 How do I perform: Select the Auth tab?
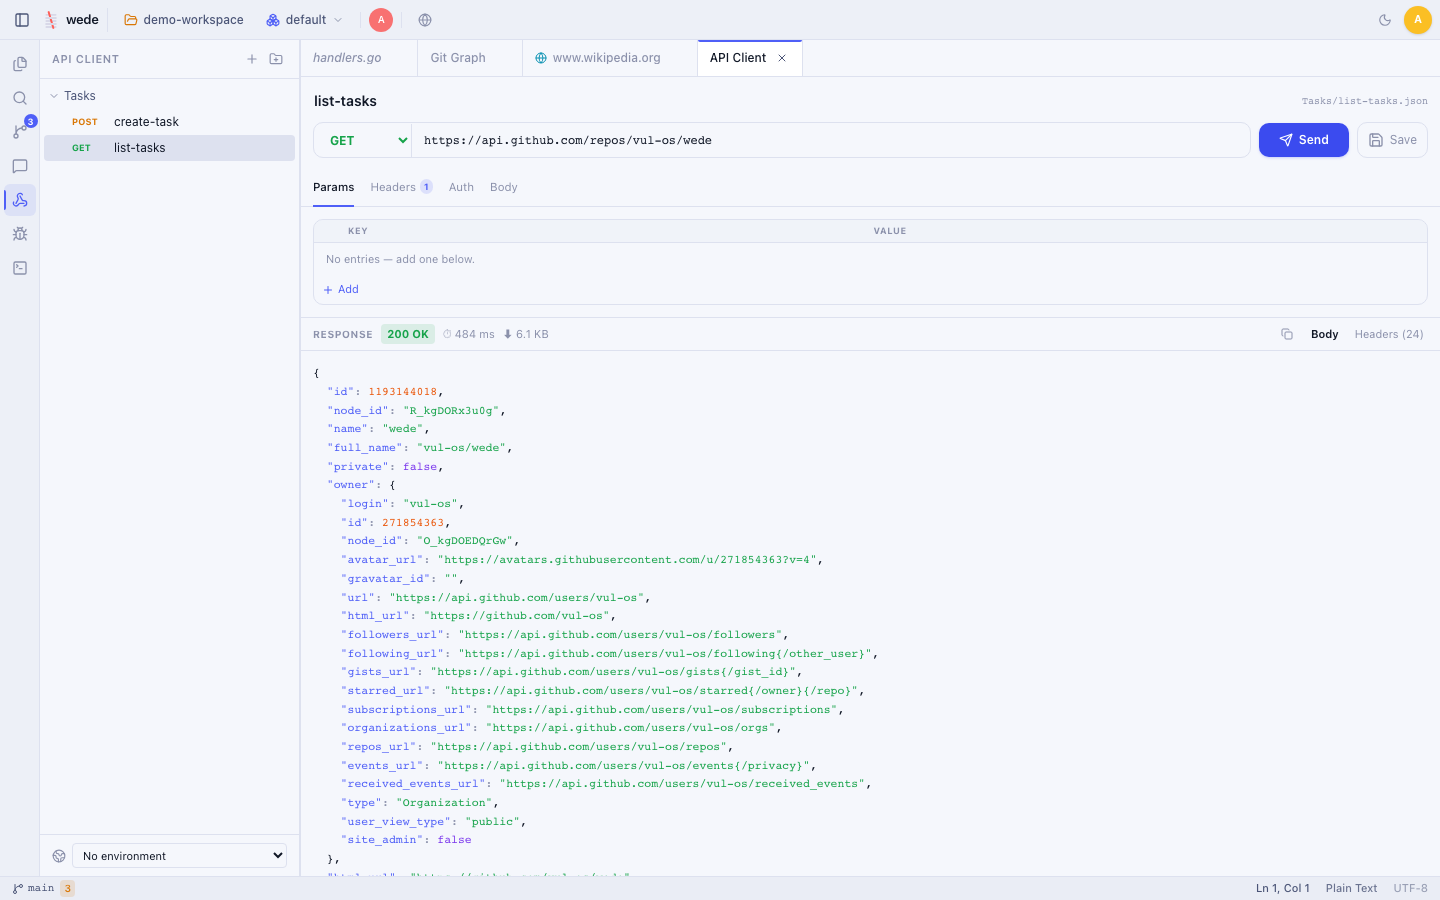(461, 187)
